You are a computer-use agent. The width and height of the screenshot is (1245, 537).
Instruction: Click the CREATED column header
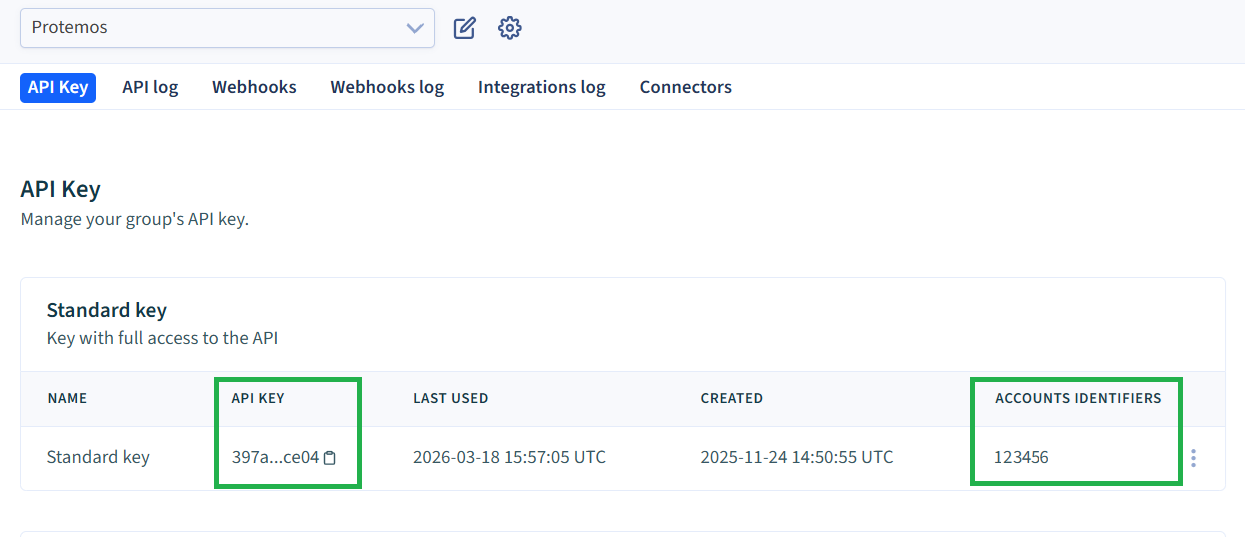(x=731, y=398)
